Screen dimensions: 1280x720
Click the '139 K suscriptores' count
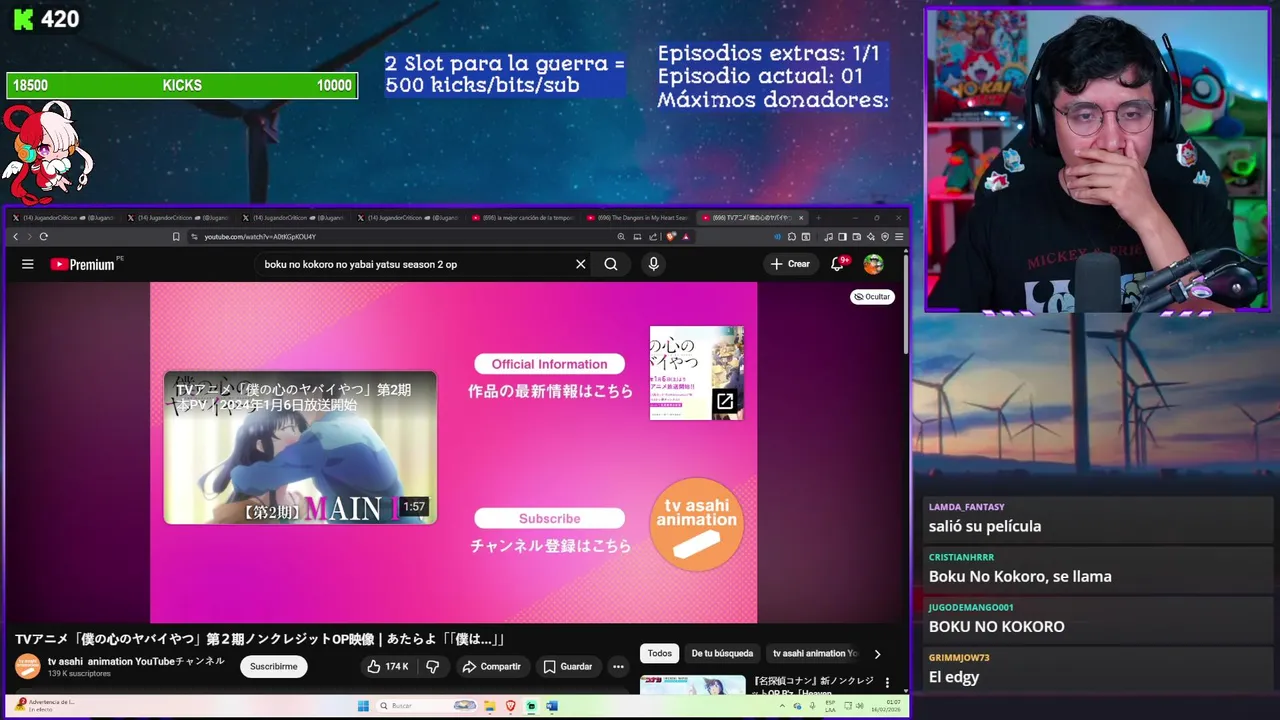[x=80, y=674]
